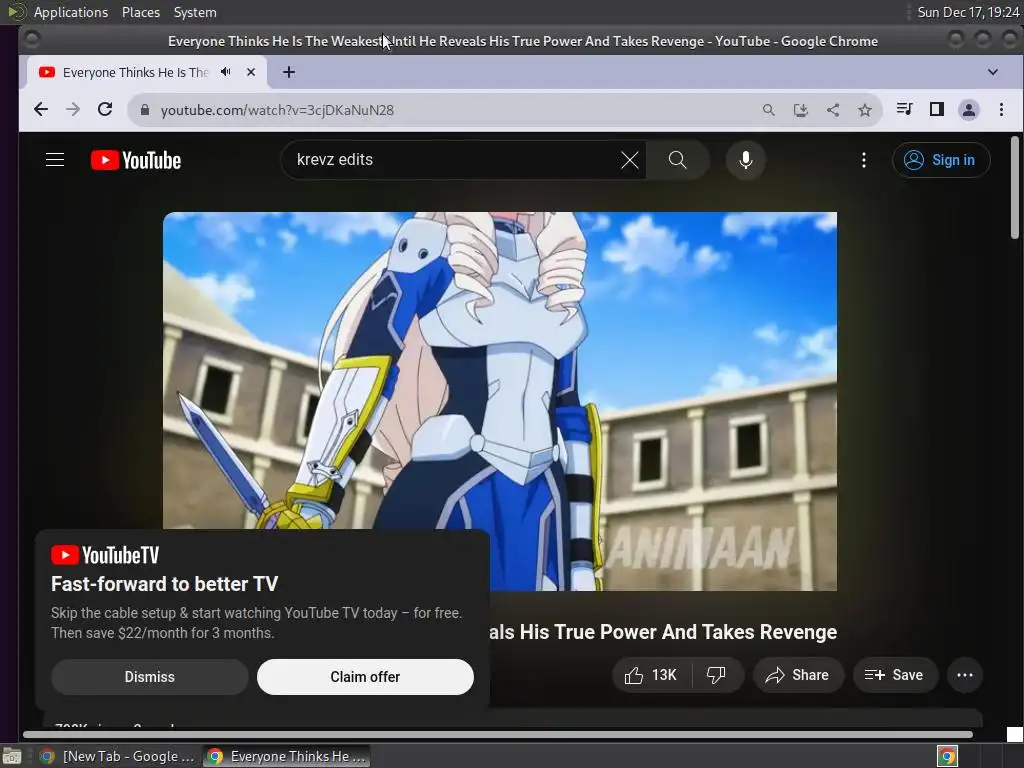
Task: Open Chrome three-dot customize menu
Action: [1001, 110]
